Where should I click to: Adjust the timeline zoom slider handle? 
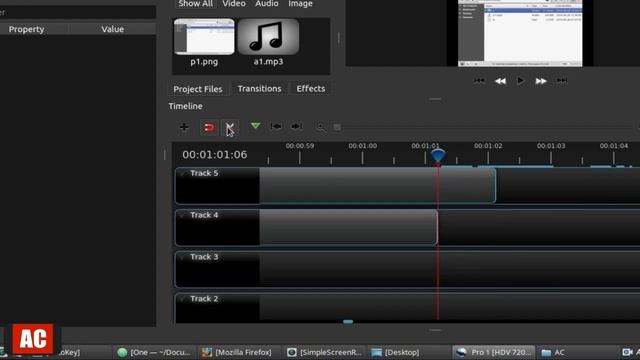(337, 127)
